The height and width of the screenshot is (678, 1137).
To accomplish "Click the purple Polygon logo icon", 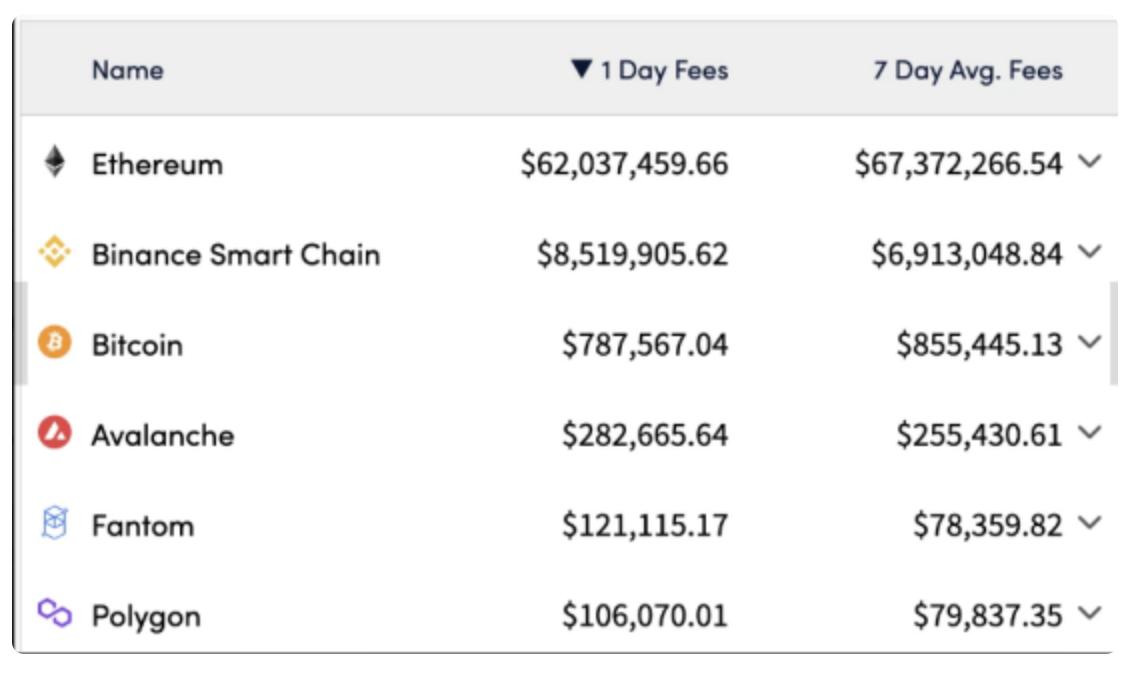I will point(55,613).
